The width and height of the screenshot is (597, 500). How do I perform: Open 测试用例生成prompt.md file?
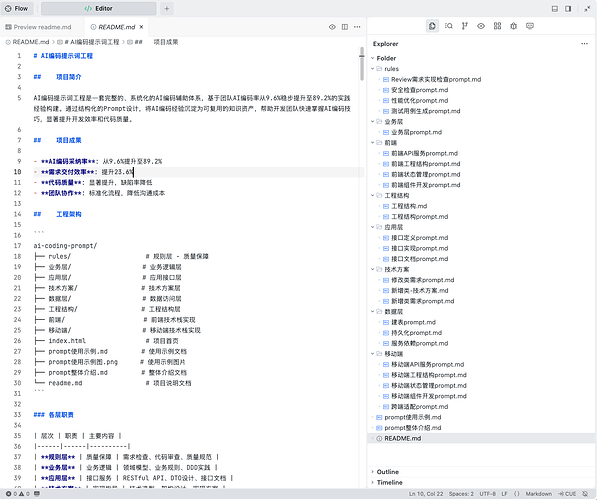coord(425,111)
